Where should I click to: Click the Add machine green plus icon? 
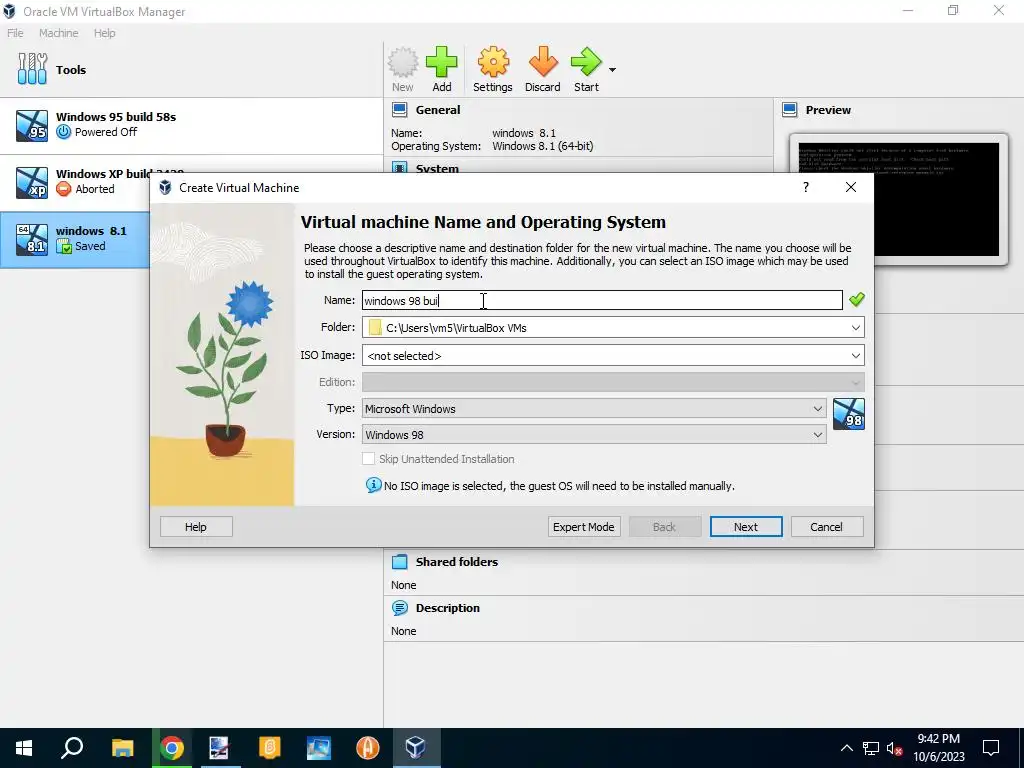(441, 62)
